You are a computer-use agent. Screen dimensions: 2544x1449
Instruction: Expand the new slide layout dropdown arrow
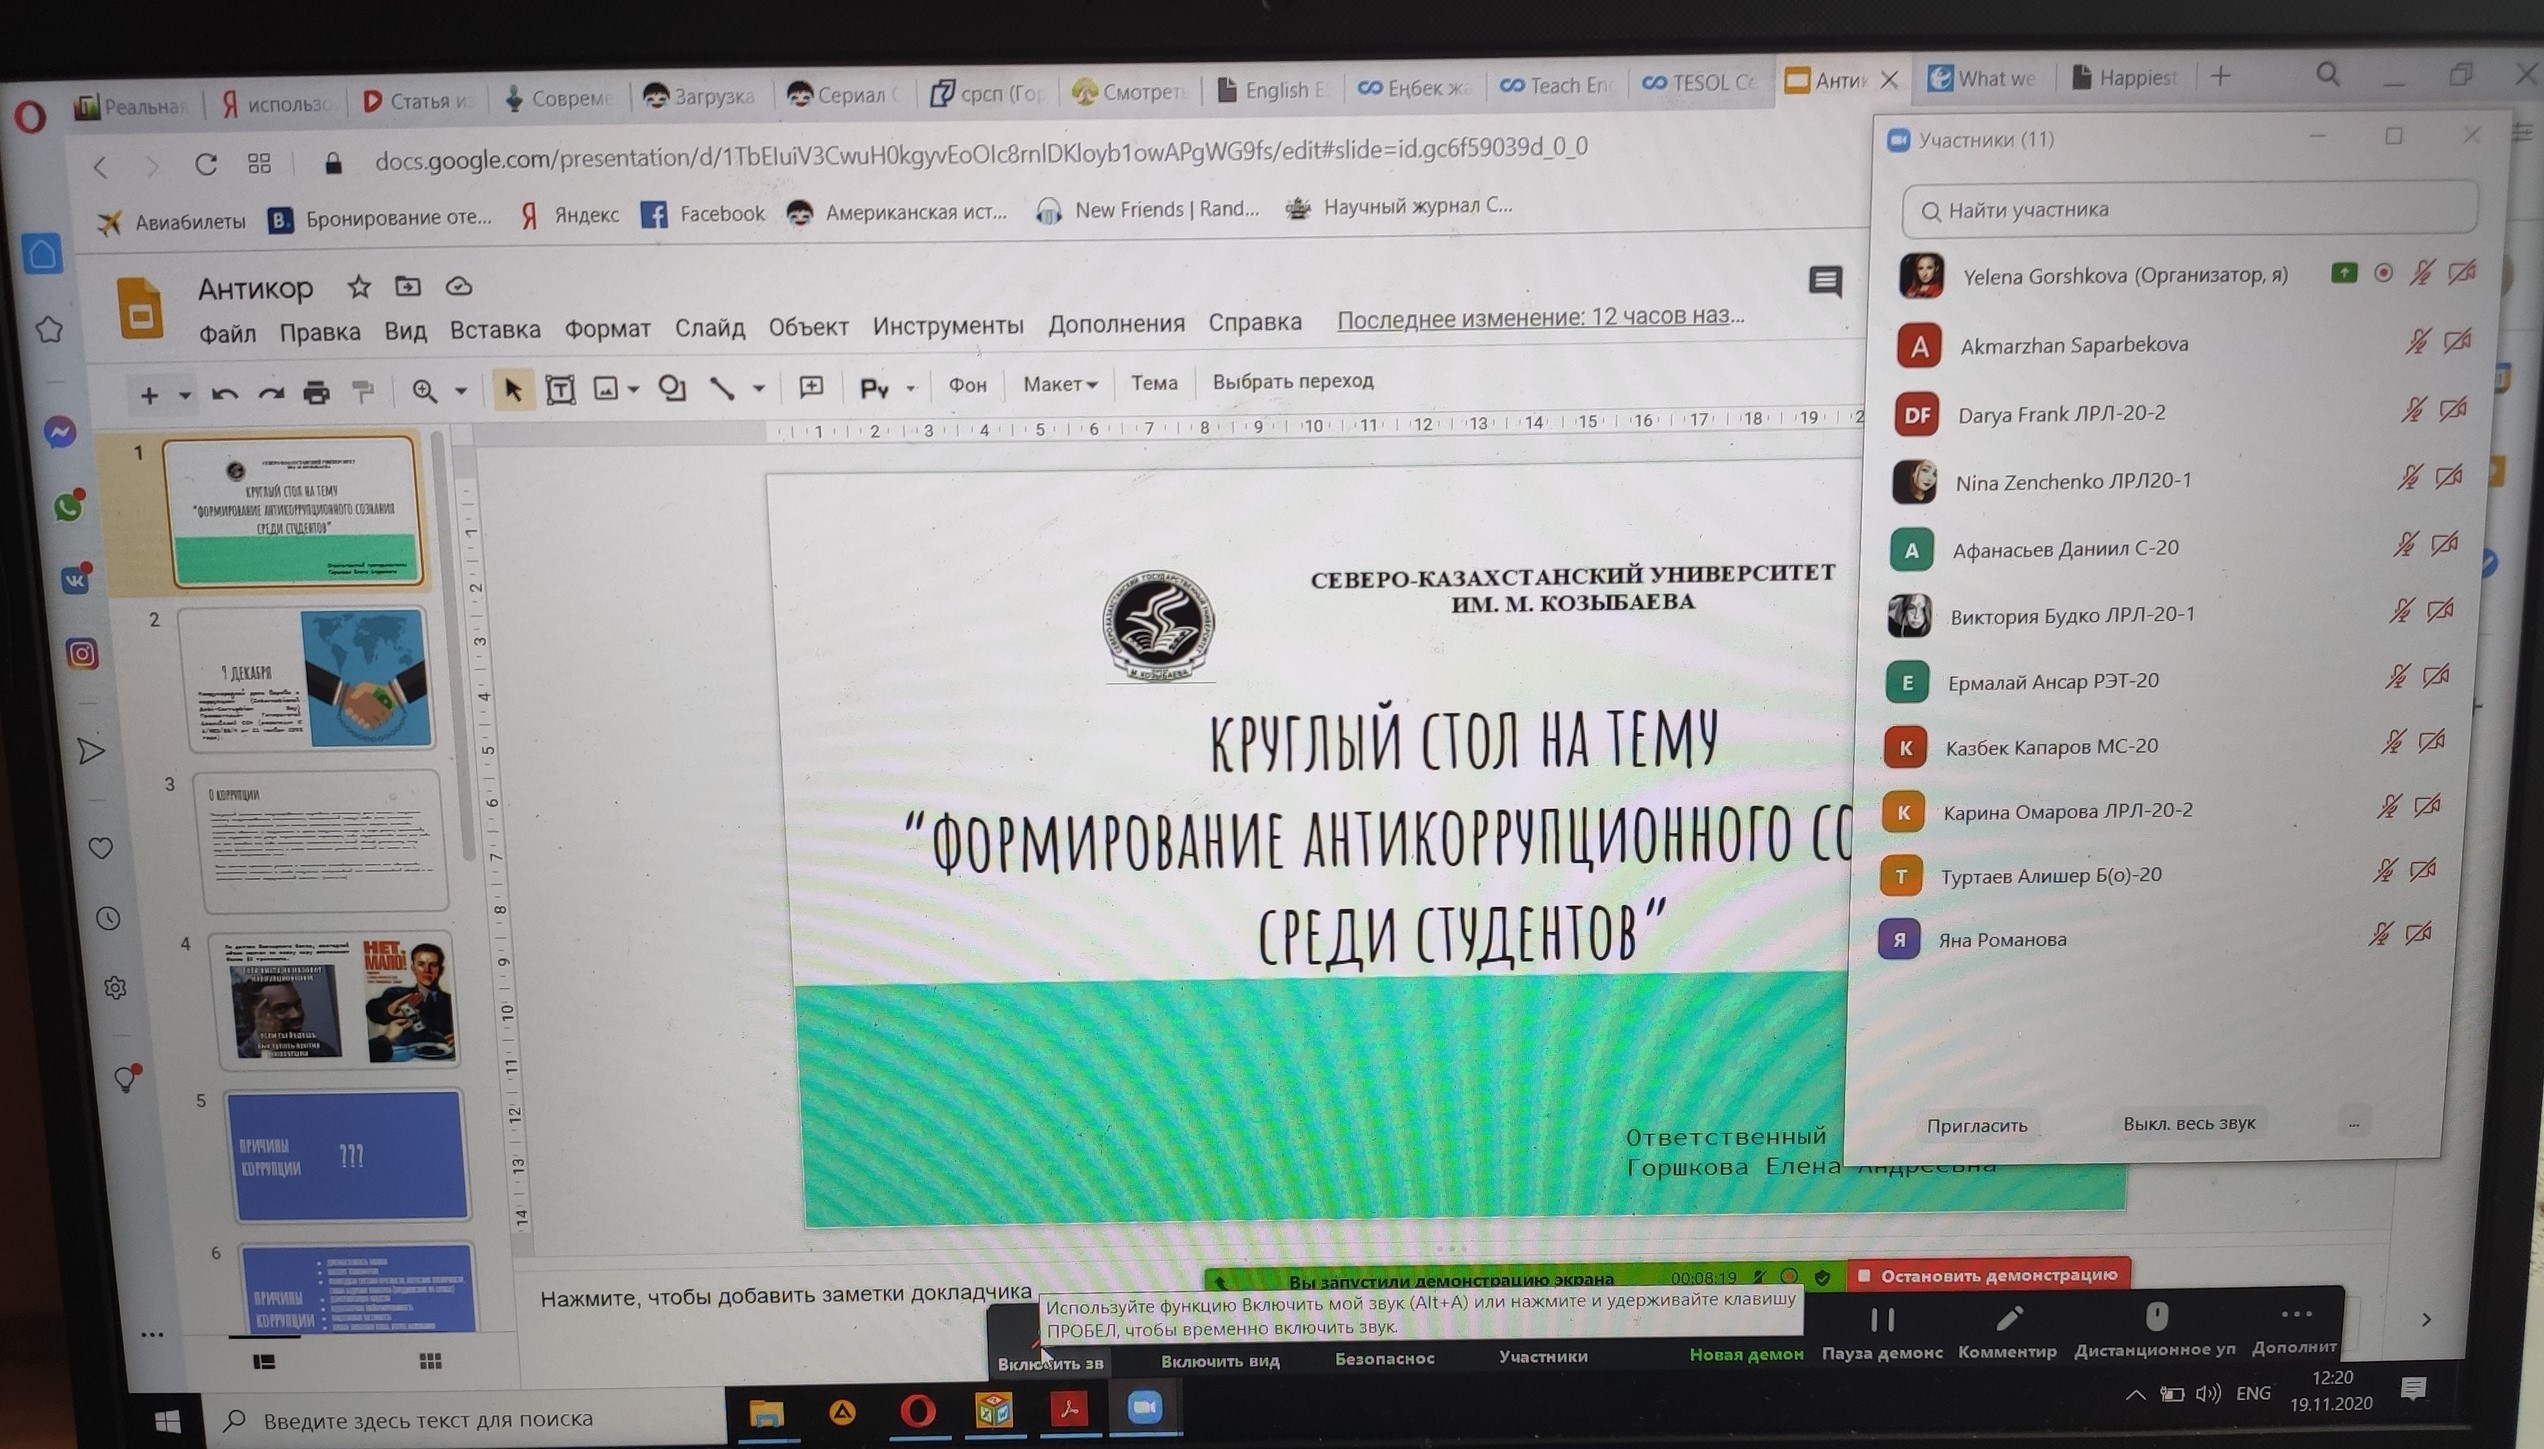184,396
